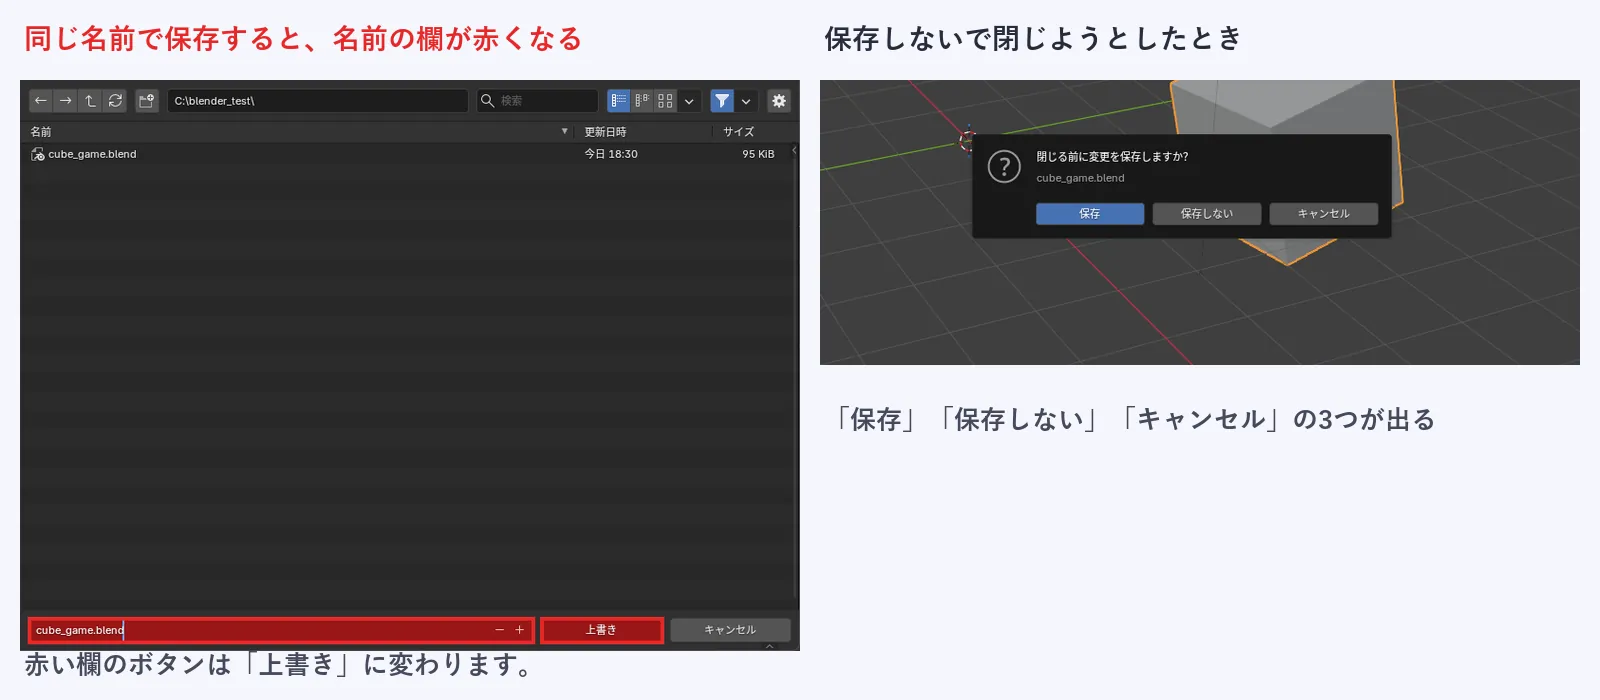Click the 95 KiB size cell

pyautogui.click(x=758, y=154)
